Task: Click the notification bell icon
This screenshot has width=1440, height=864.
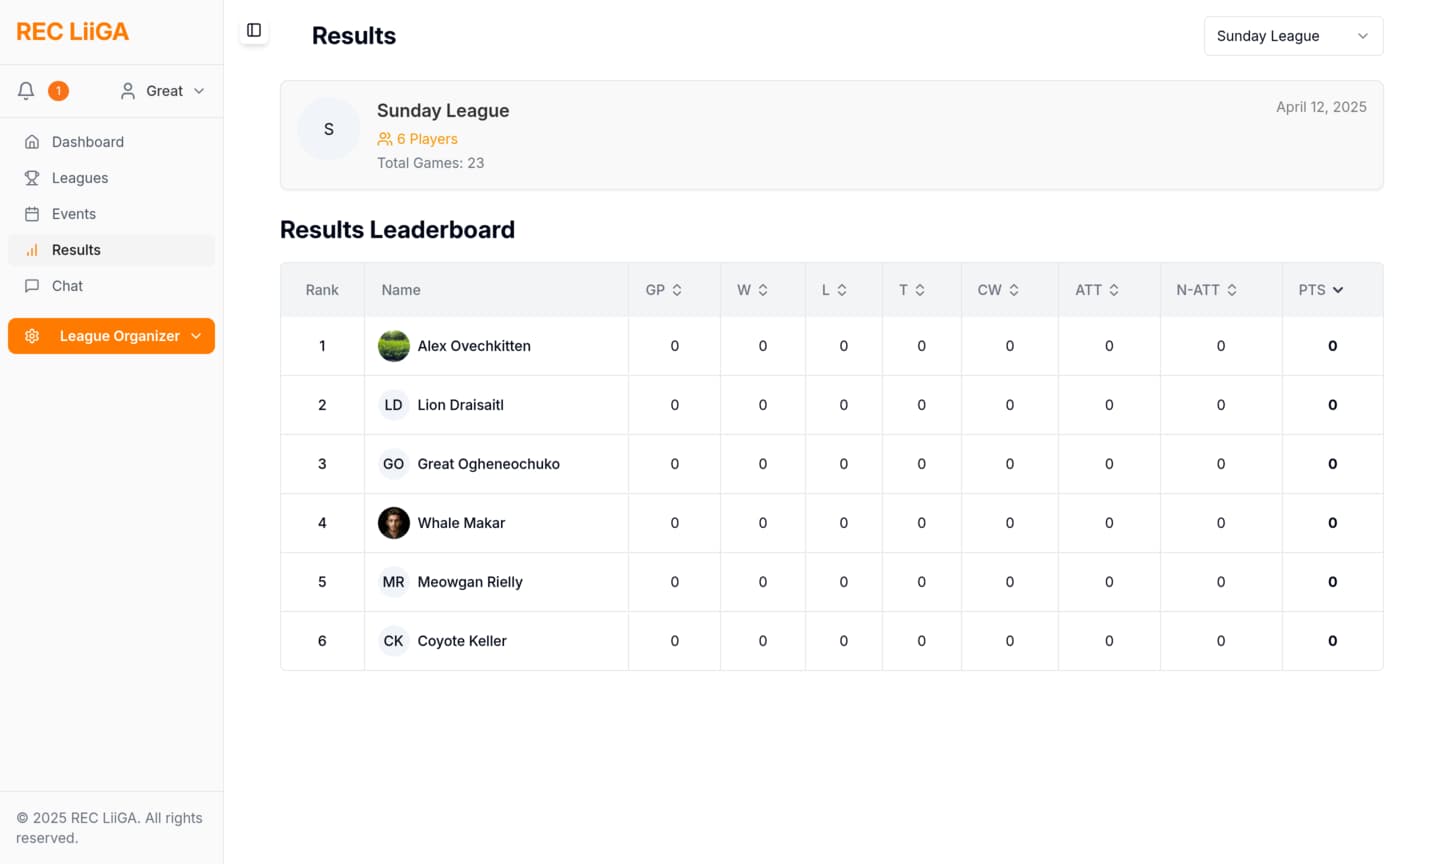Action: pos(26,91)
